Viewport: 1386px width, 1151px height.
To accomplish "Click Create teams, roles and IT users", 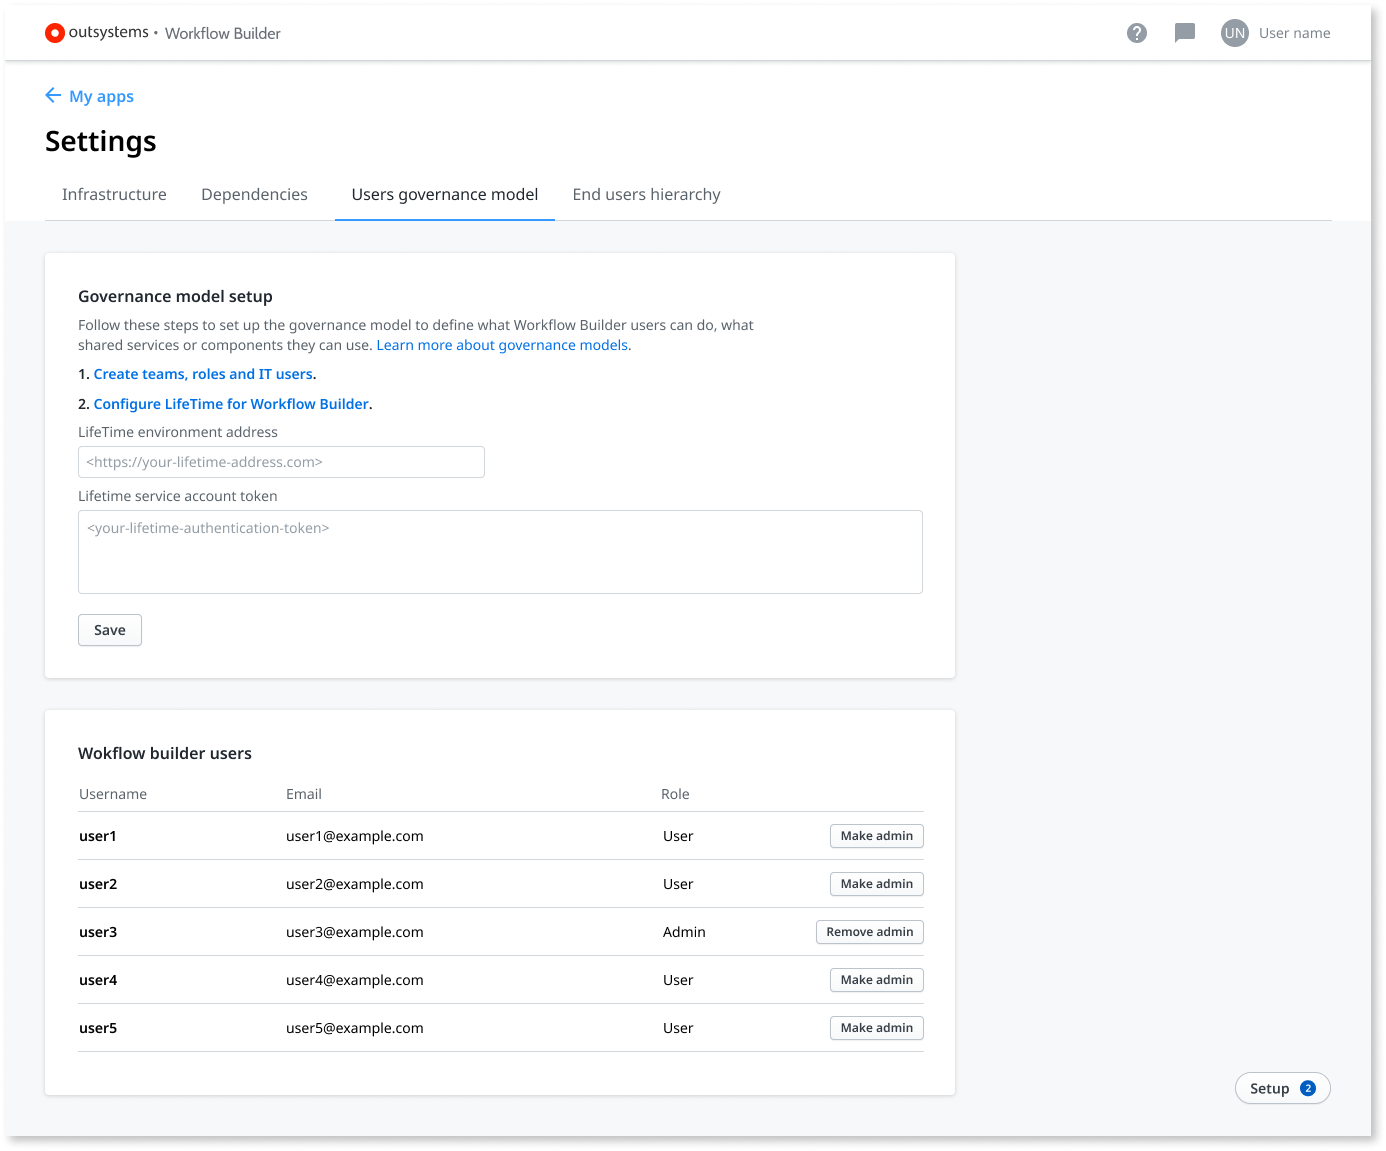I will click(x=202, y=373).
